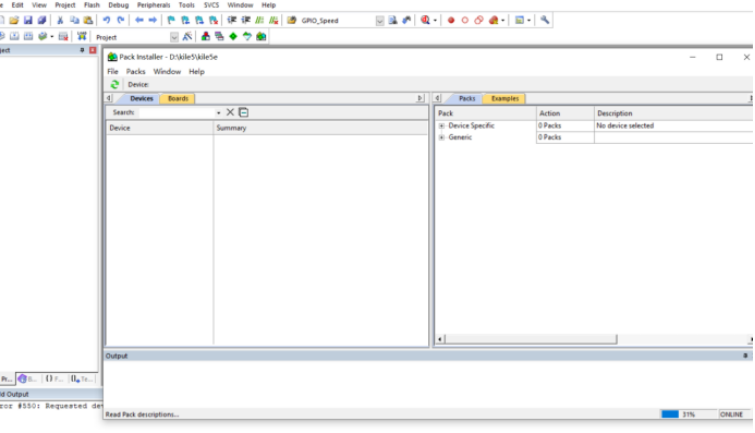Switch to the Examples tab
The height and width of the screenshot is (433, 755).
point(504,98)
